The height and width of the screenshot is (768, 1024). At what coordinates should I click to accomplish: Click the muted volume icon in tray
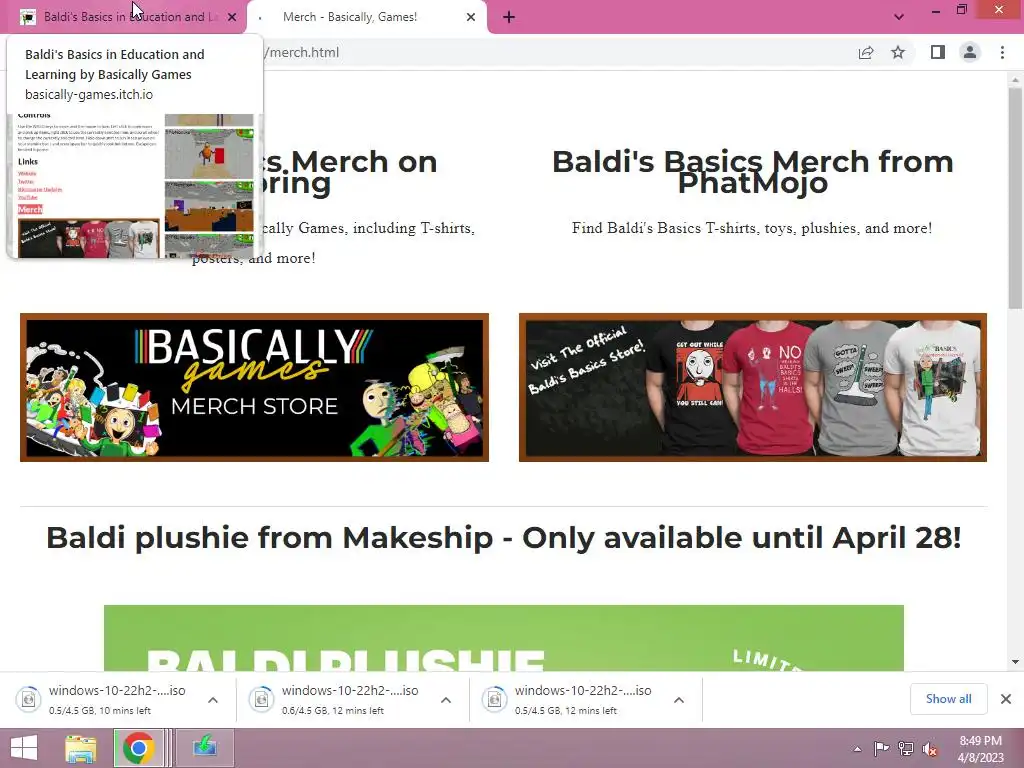click(x=930, y=749)
